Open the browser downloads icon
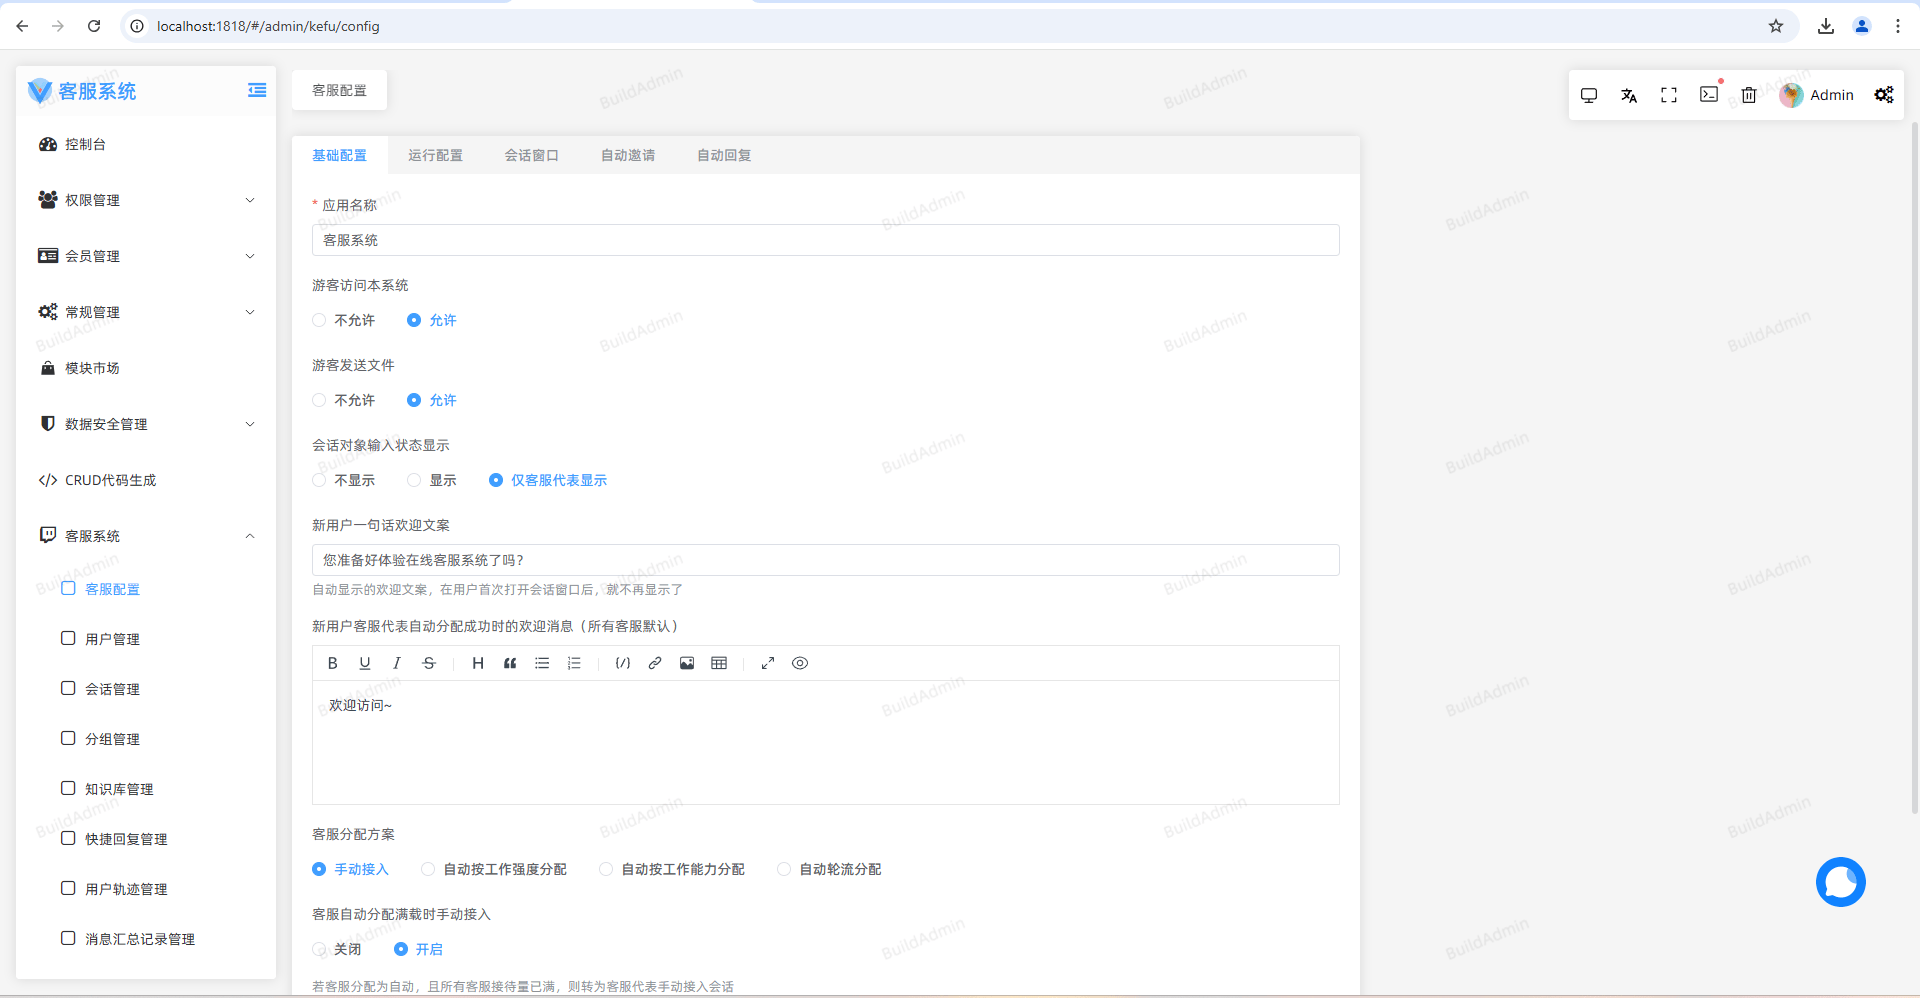1920x998 pixels. pos(1826,26)
